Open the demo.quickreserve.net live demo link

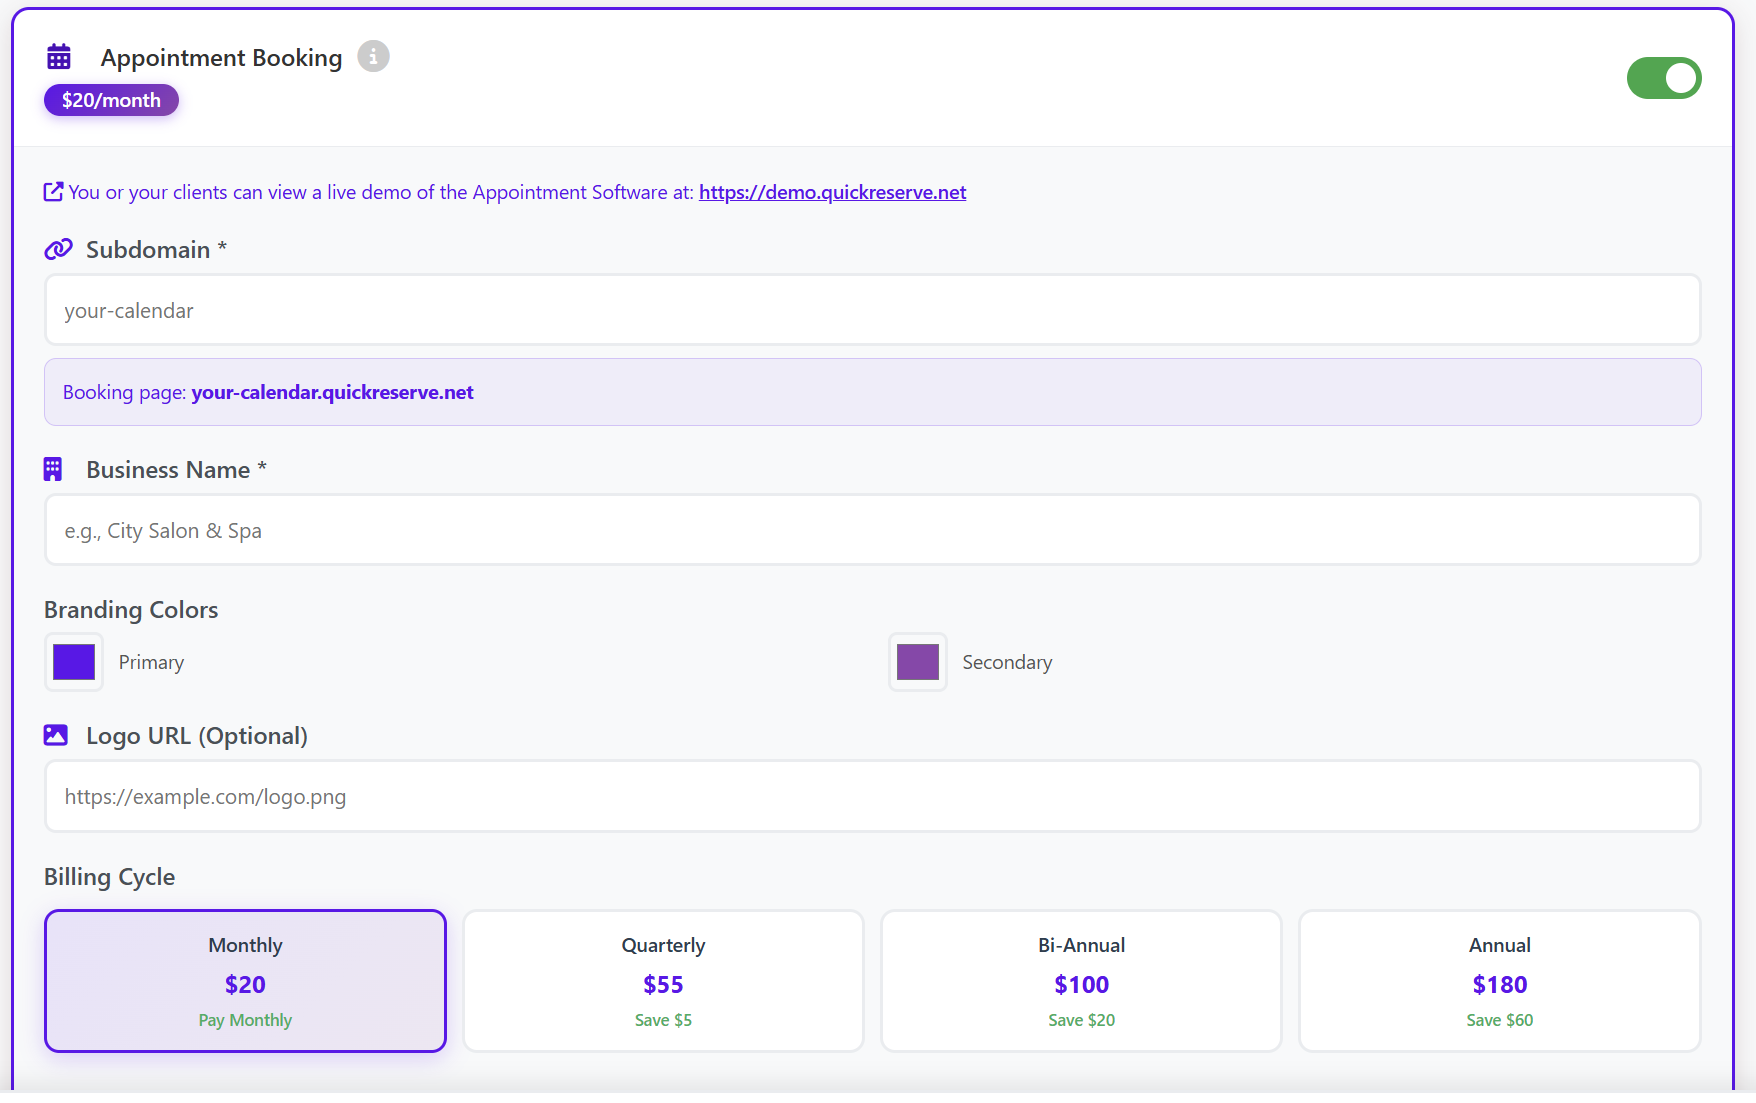point(832,192)
